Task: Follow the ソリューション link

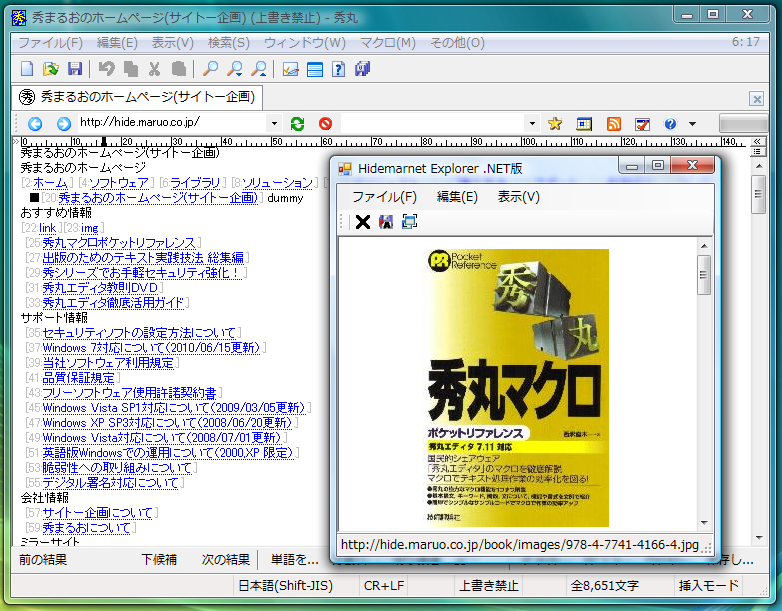Action: [278, 183]
